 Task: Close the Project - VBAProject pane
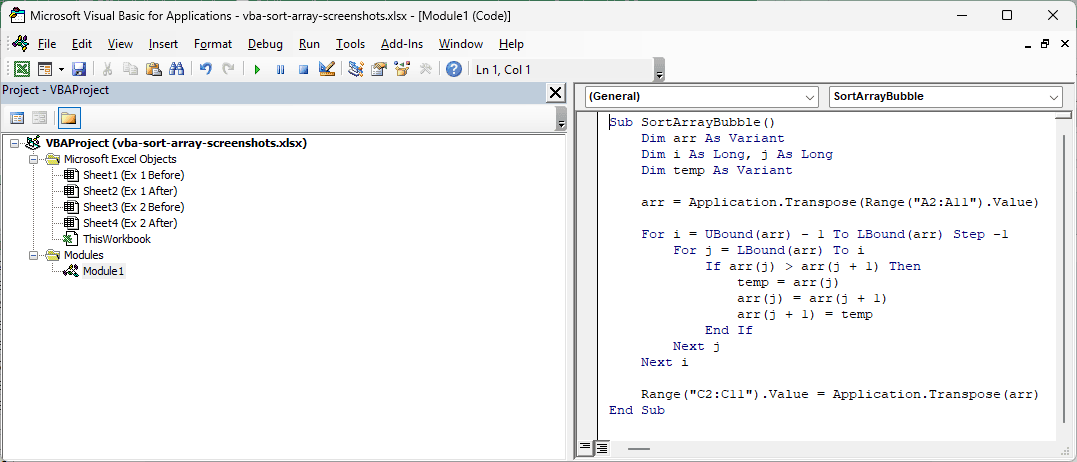(x=555, y=93)
